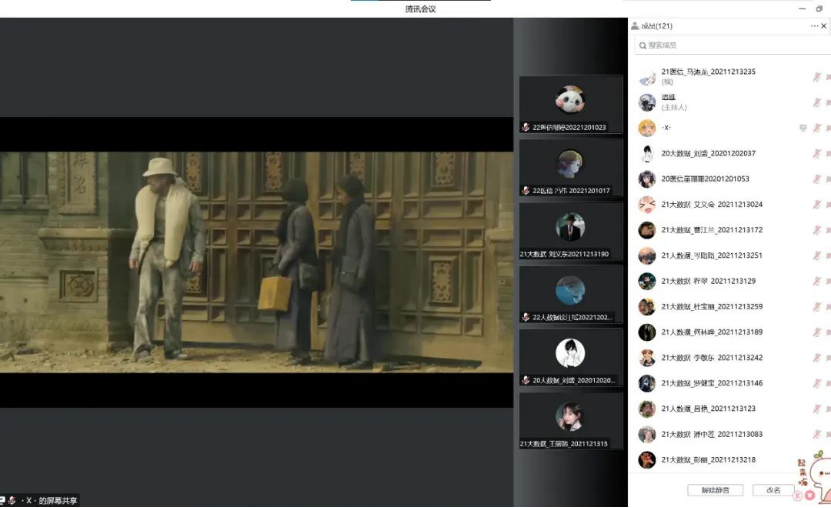This screenshot has height=508, width=831.
Task: Click avatar of member 20211213189 in list
Action: tap(647, 332)
